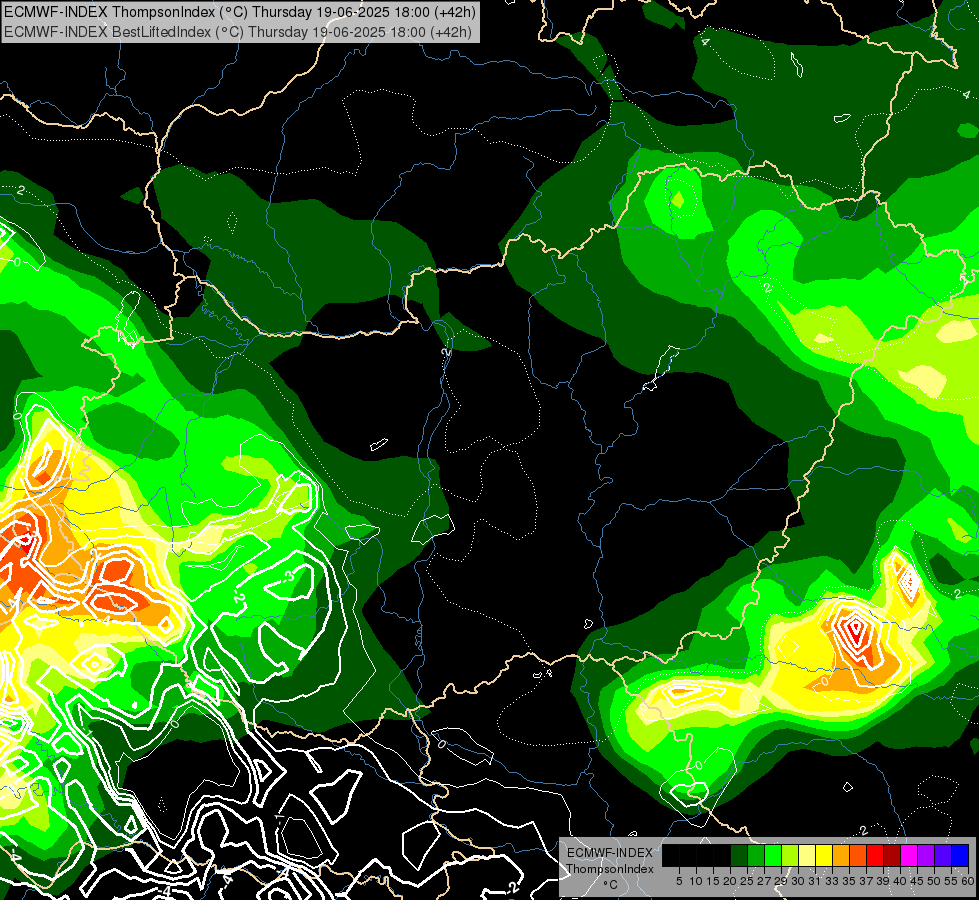Click the legend tick label 29

coord(781,881)
